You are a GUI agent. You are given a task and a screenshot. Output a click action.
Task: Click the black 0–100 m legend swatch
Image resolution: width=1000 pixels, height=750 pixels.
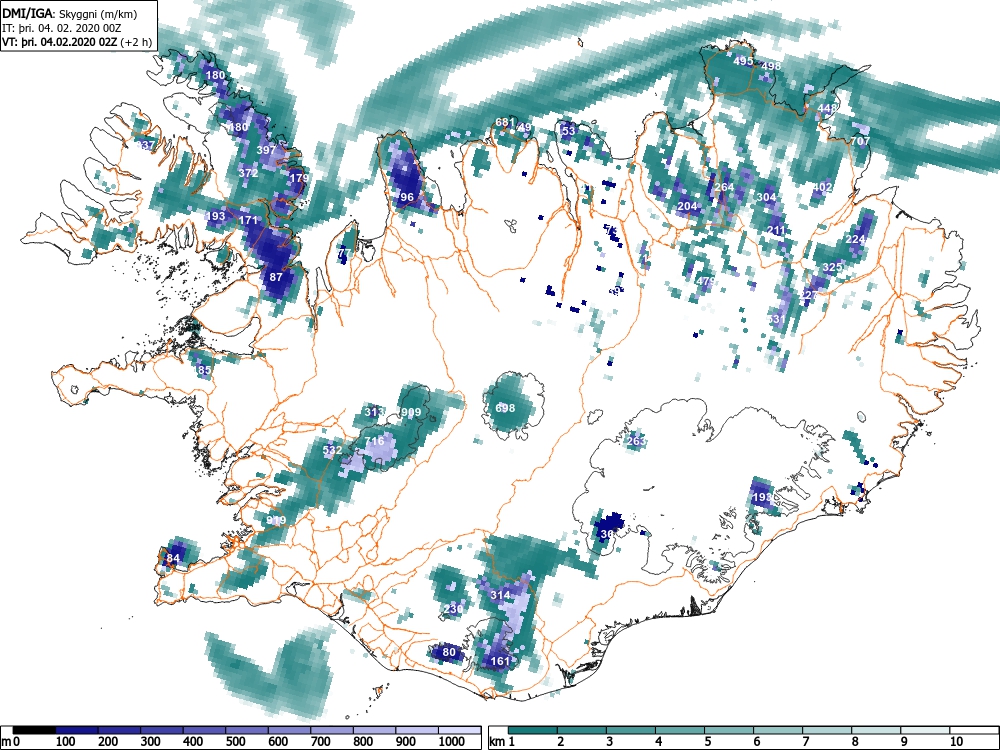point(34,731)
